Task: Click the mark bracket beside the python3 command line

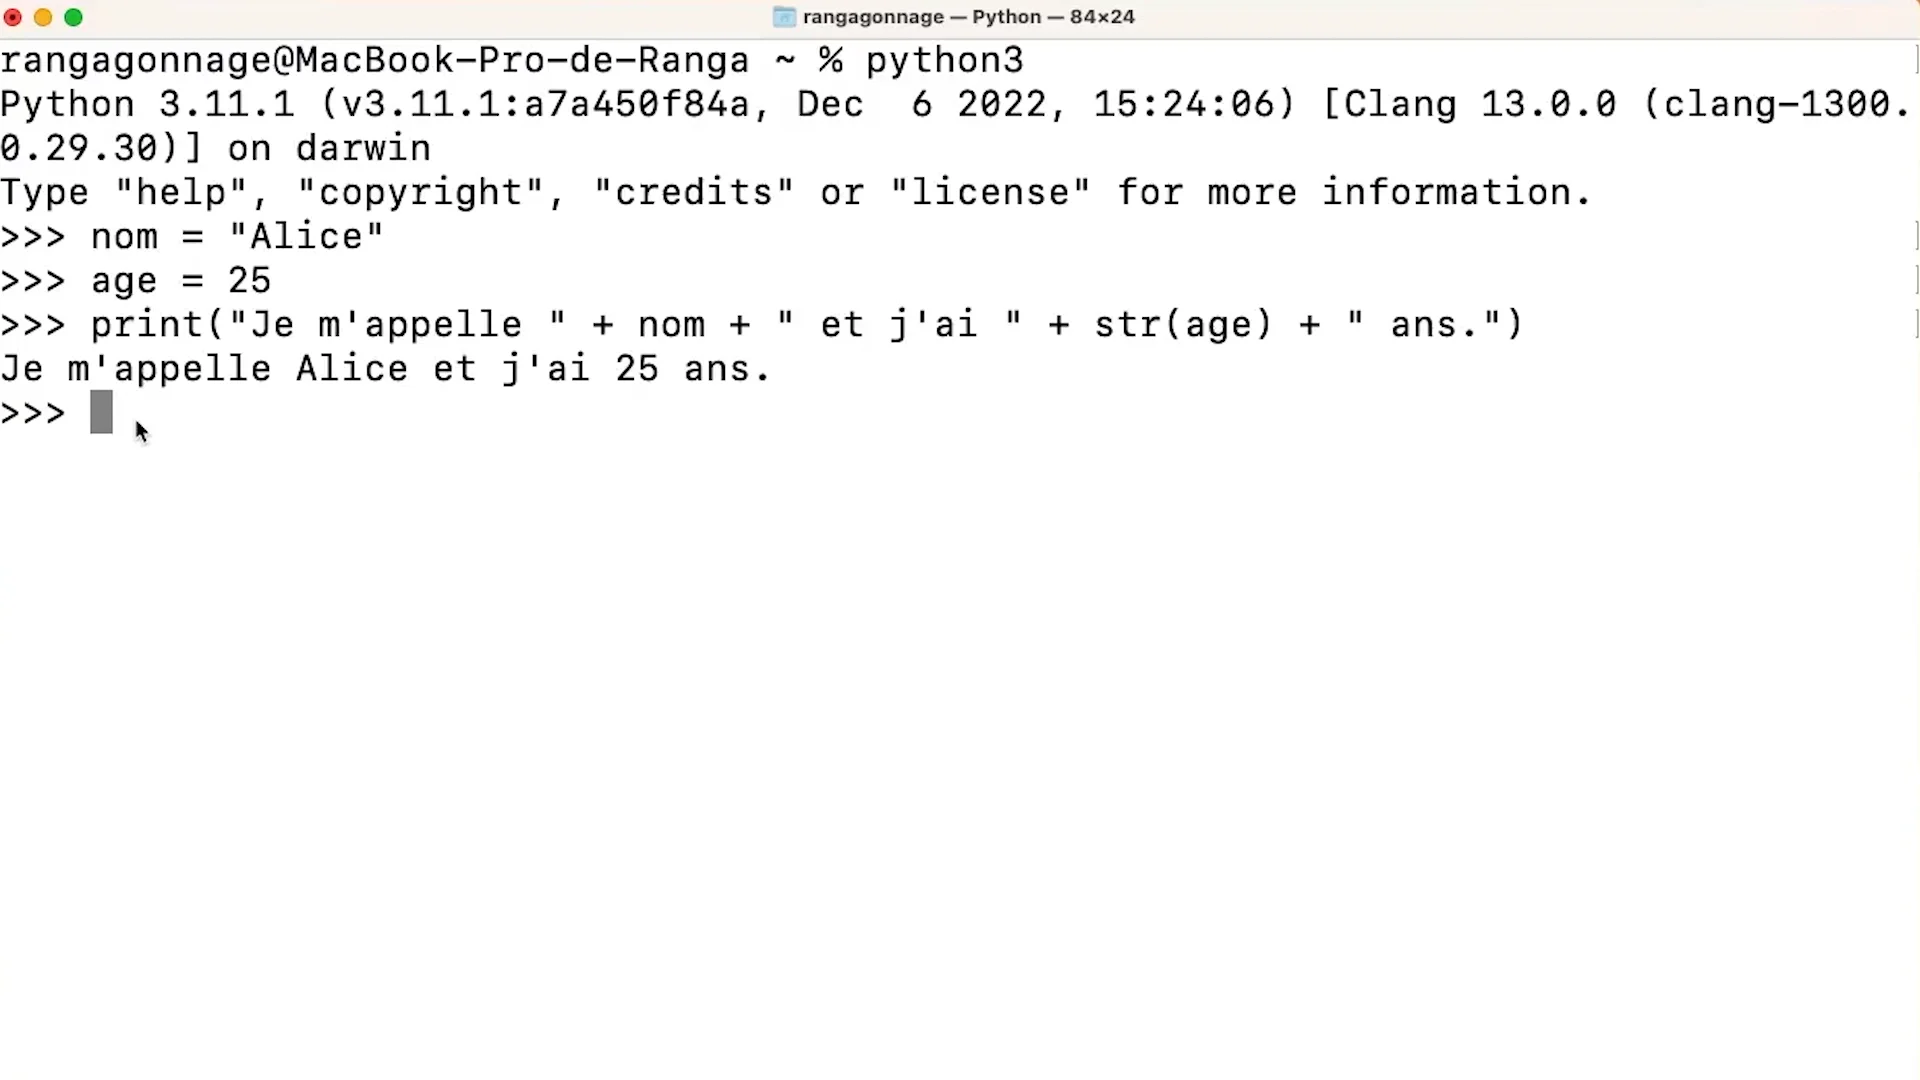Action: [x=1915, y=60]
